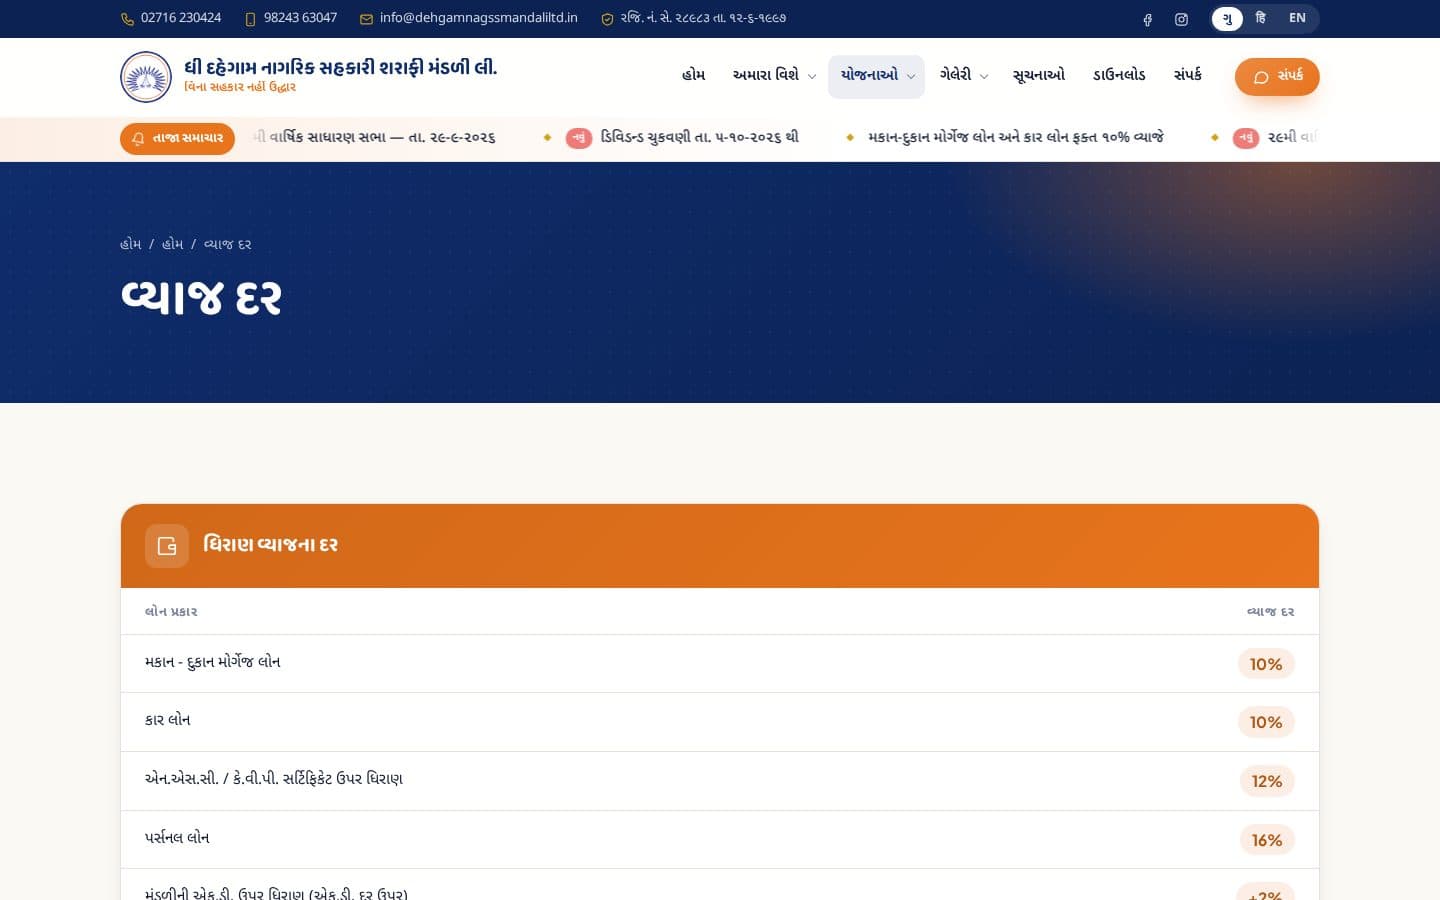This screenshot has width=1440, height=900.
Task: Expand the ગેલેરી dropdown menu
Action: point(963,76)
